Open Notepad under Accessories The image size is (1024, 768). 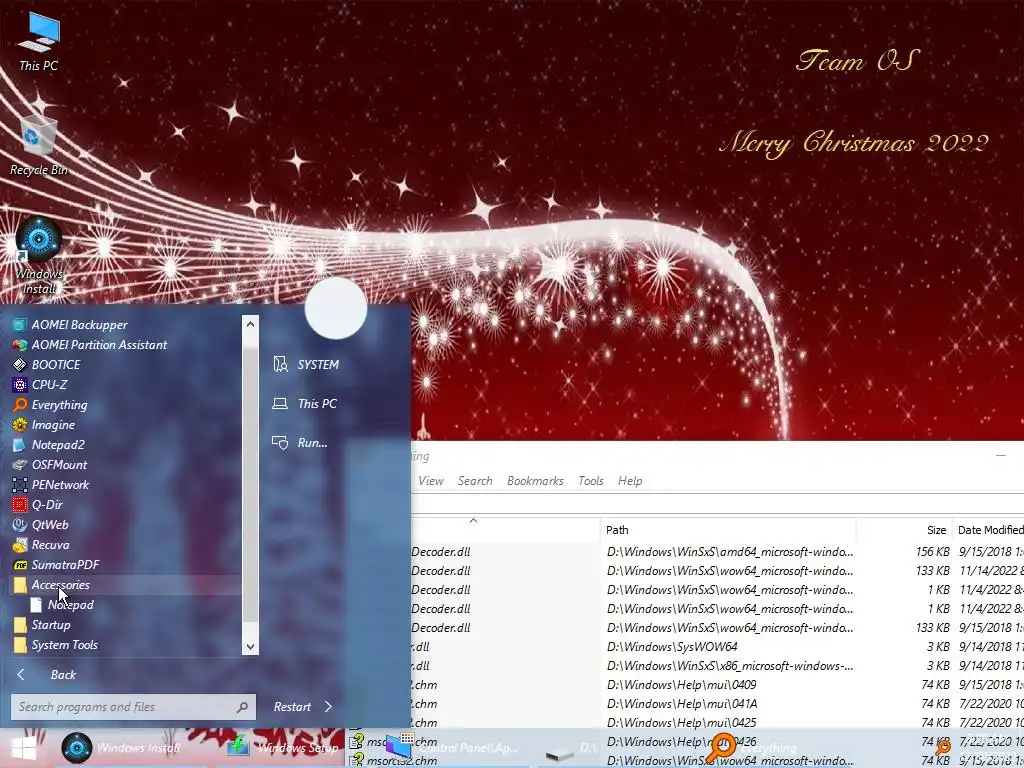coord(63,605)
